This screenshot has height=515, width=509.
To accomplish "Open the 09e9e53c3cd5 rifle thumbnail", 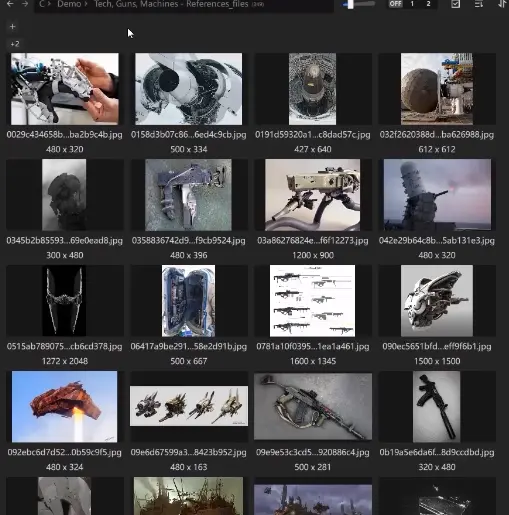I will point(313,406).
